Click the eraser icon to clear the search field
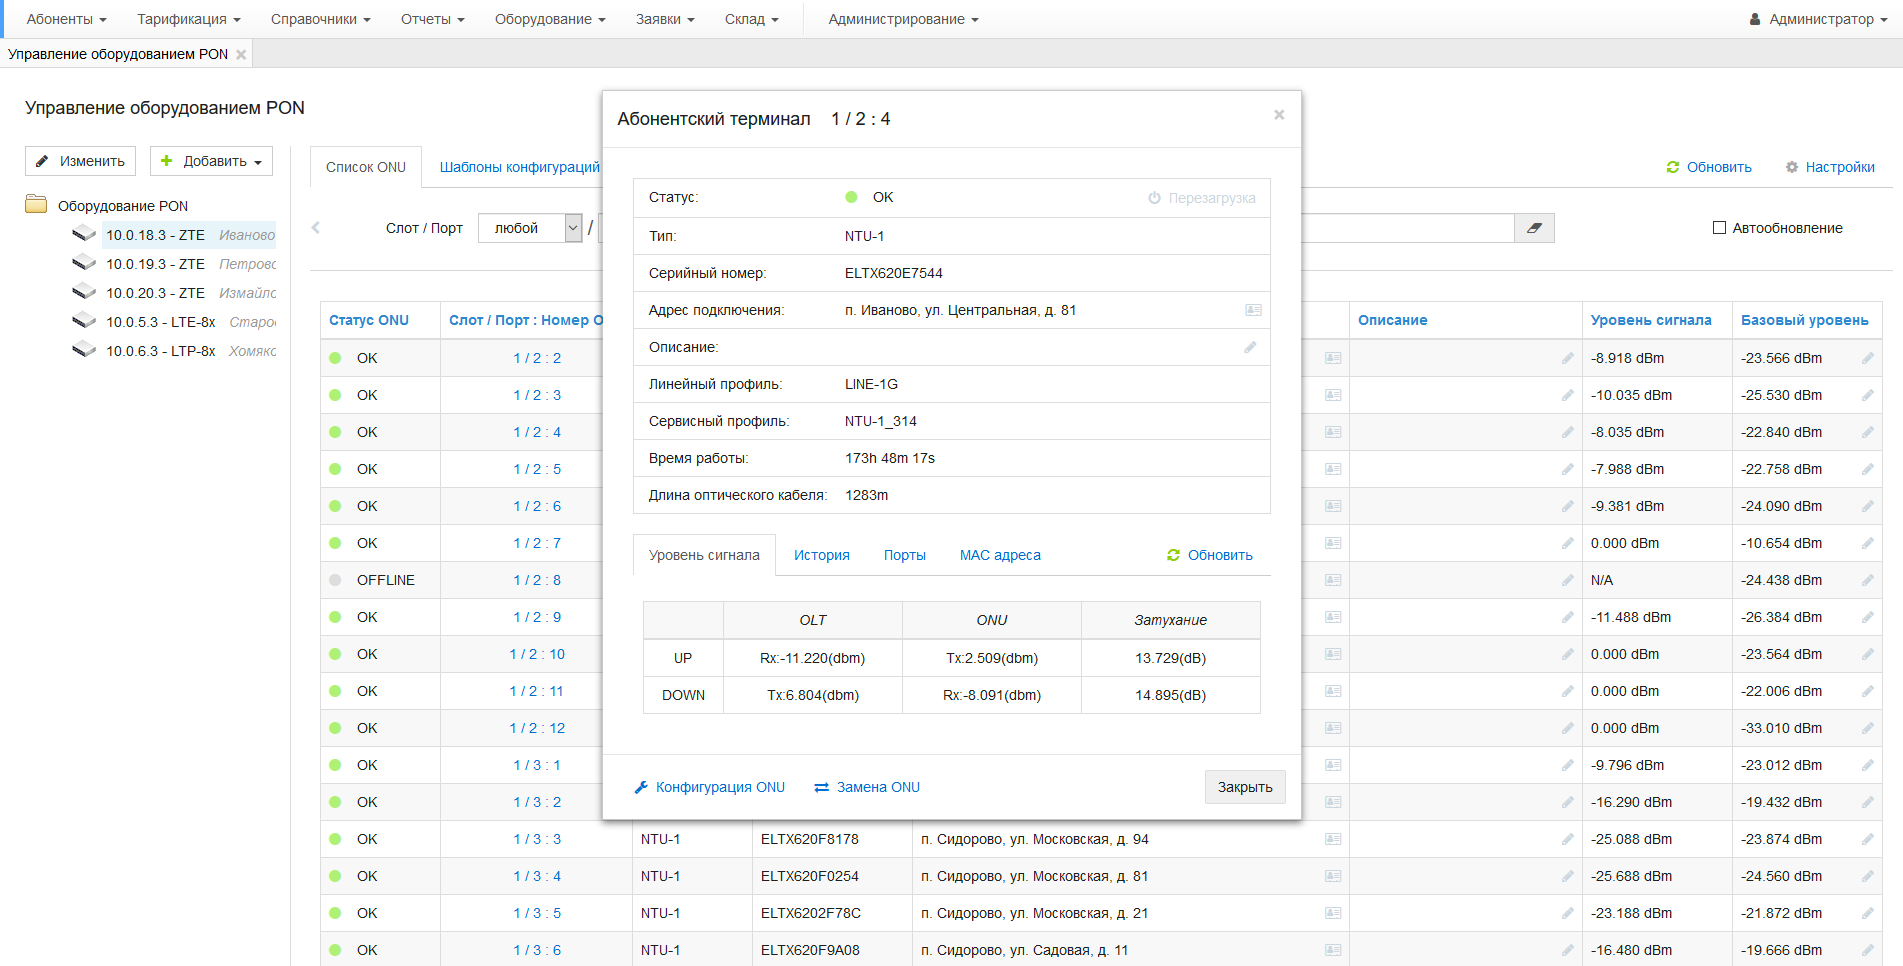Screen dimensions: 1903x966 1534,228
